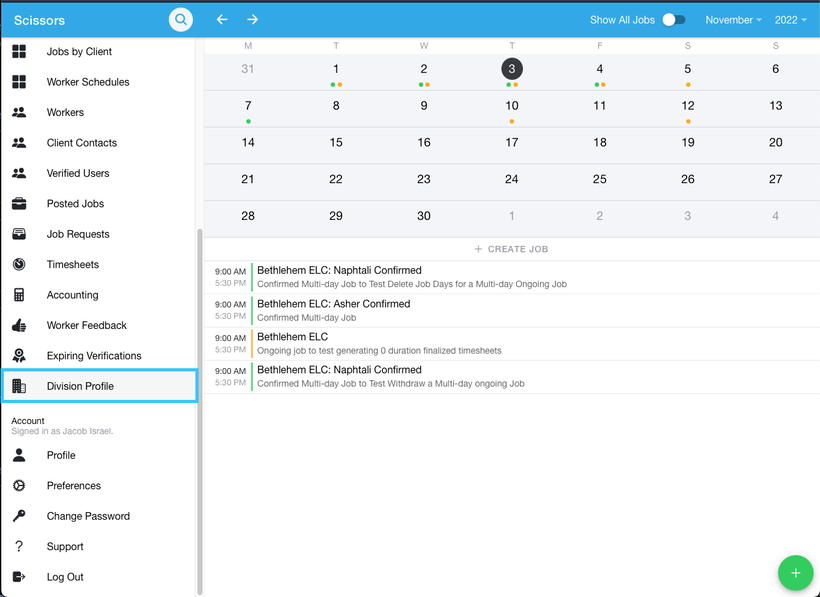Click the Profile person icon
Screen dimensions: 820x597
coord(19,455)
